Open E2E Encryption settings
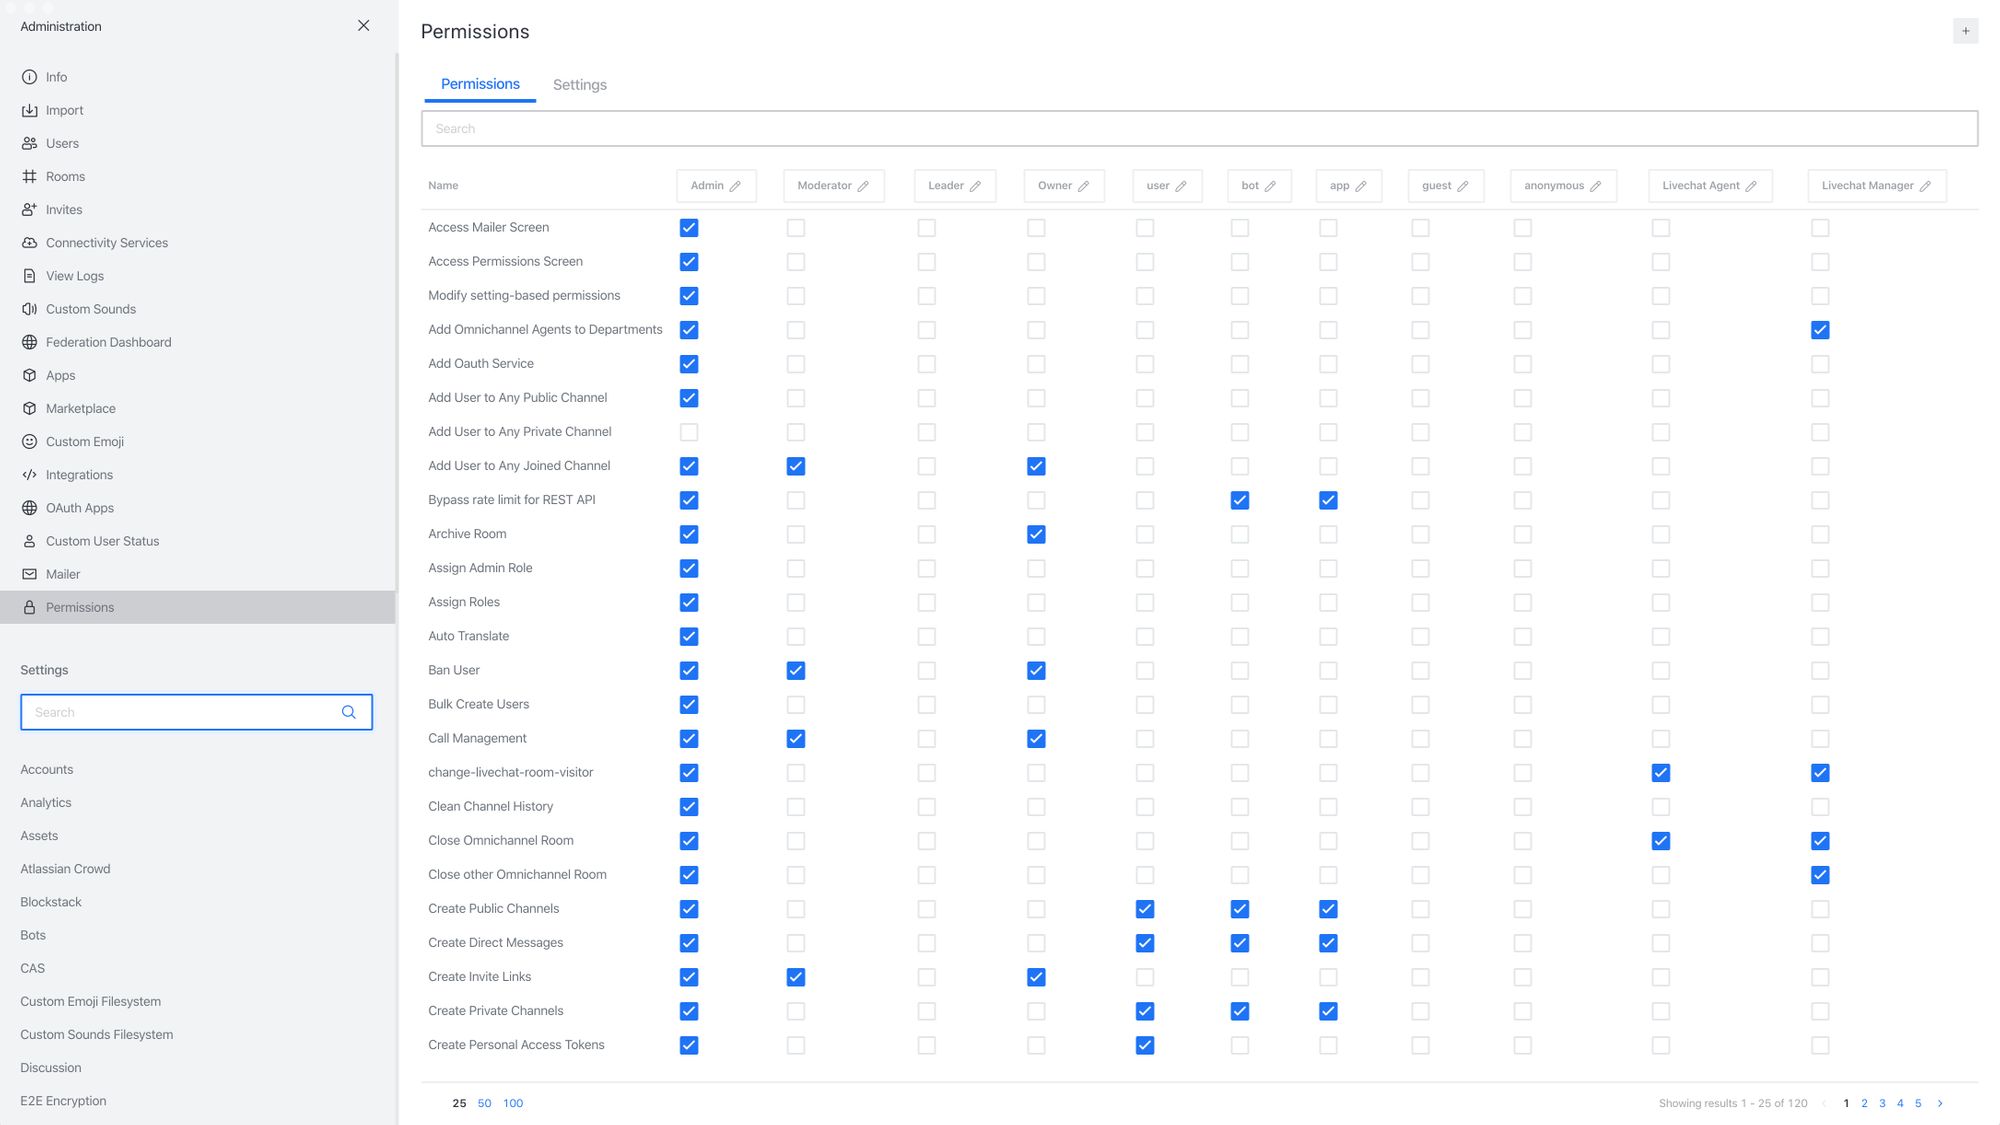The height and width of the screenshot is (1125, 2000). click(x=63, y=1100)
